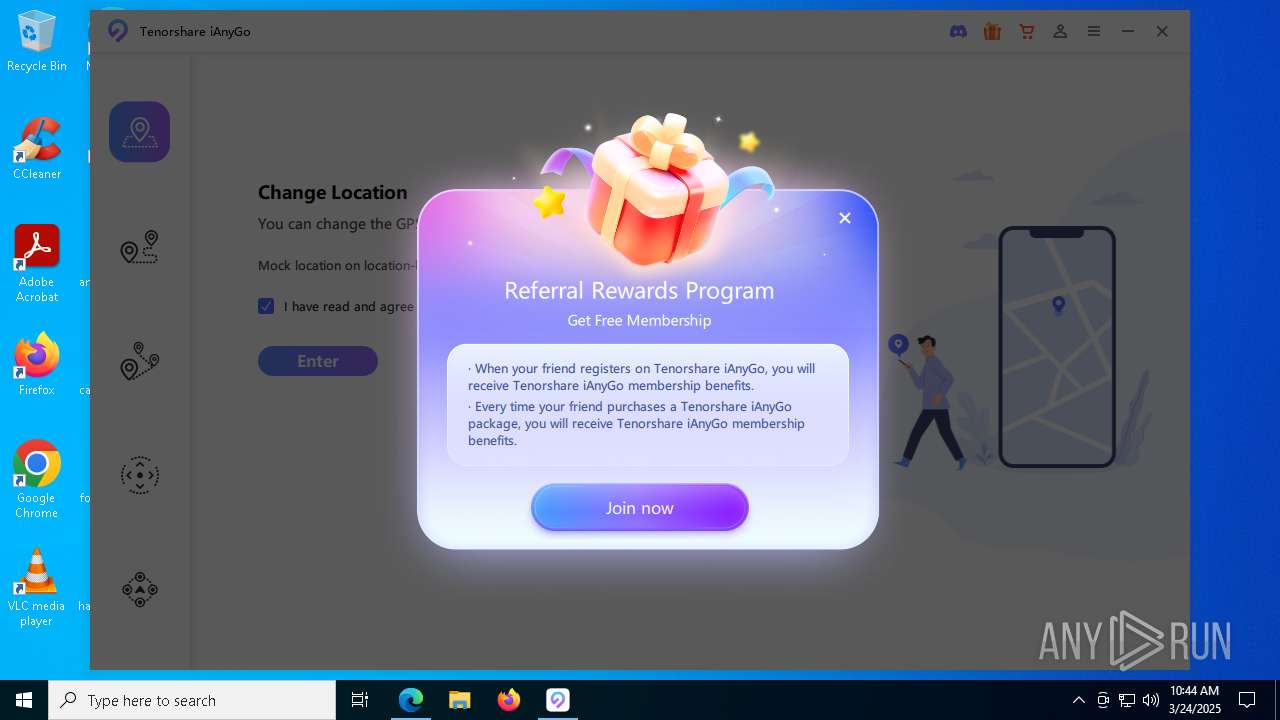
Task: Click the phone map illustration
Action: click(x=1057, y=346)
